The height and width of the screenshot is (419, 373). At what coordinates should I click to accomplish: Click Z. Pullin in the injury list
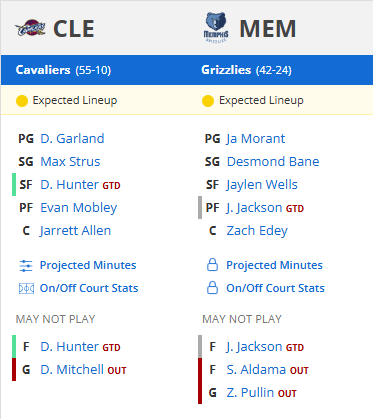[250, 393]
